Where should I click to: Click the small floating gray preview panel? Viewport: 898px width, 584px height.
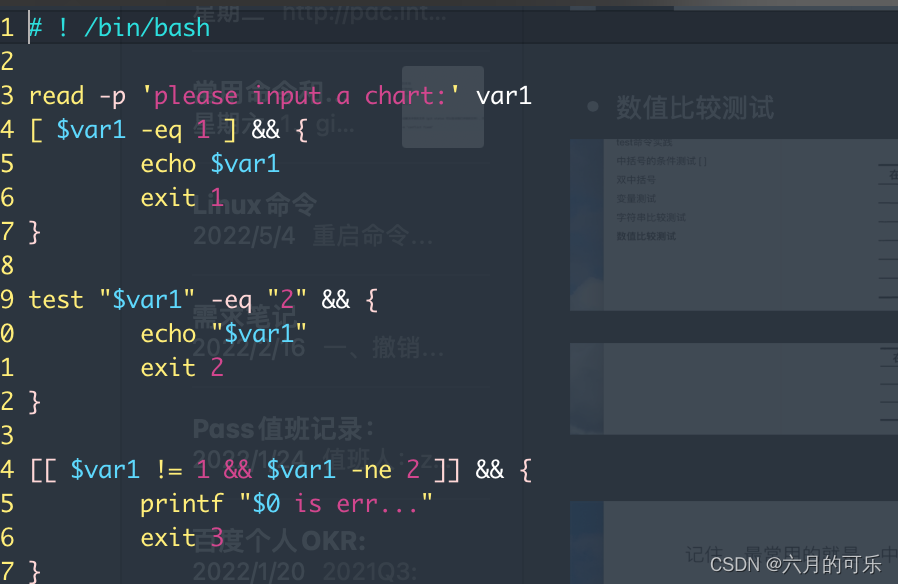pyautogui.click(x=443, y=105)
